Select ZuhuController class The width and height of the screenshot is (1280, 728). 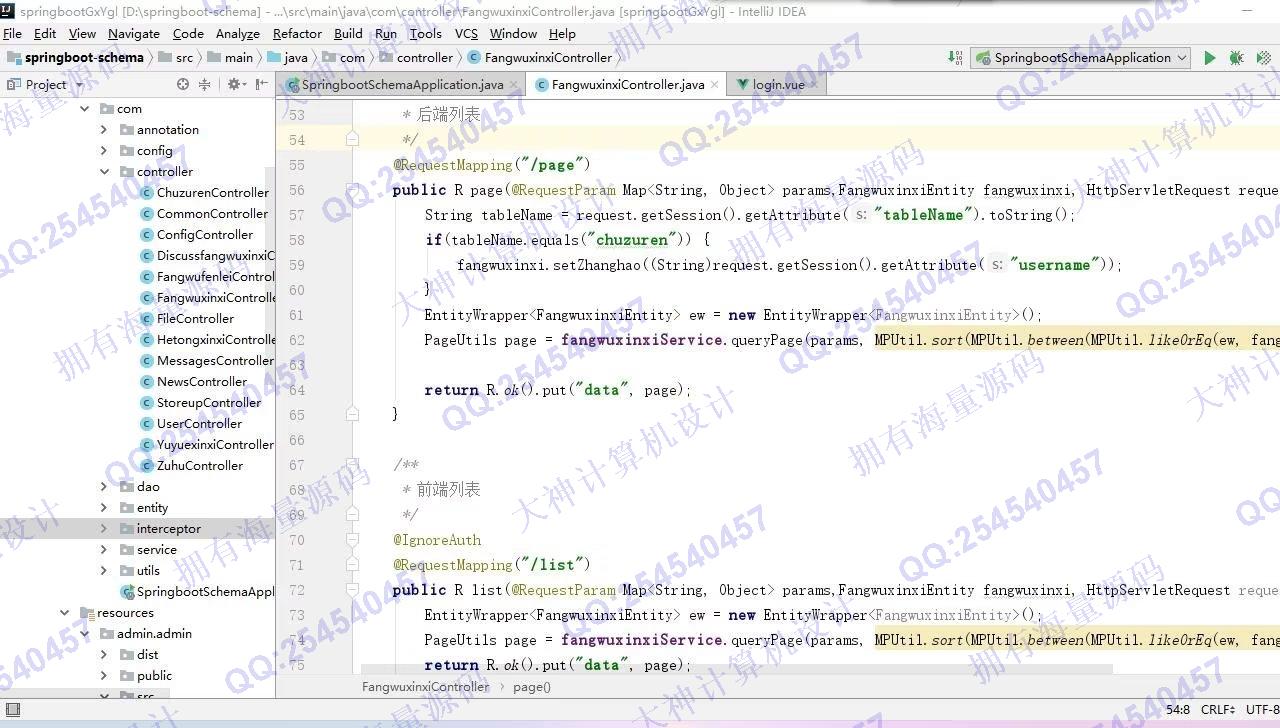click(x=200, y=466)
